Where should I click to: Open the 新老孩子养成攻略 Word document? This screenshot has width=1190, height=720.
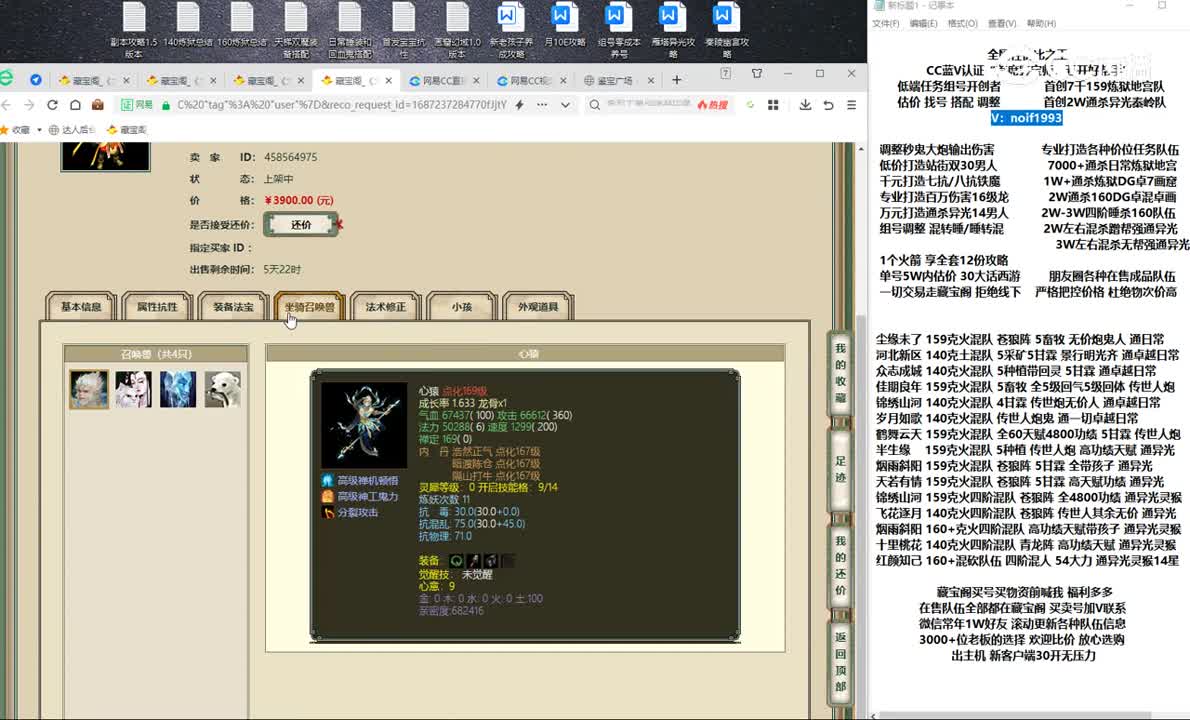[x=511, y=30]
